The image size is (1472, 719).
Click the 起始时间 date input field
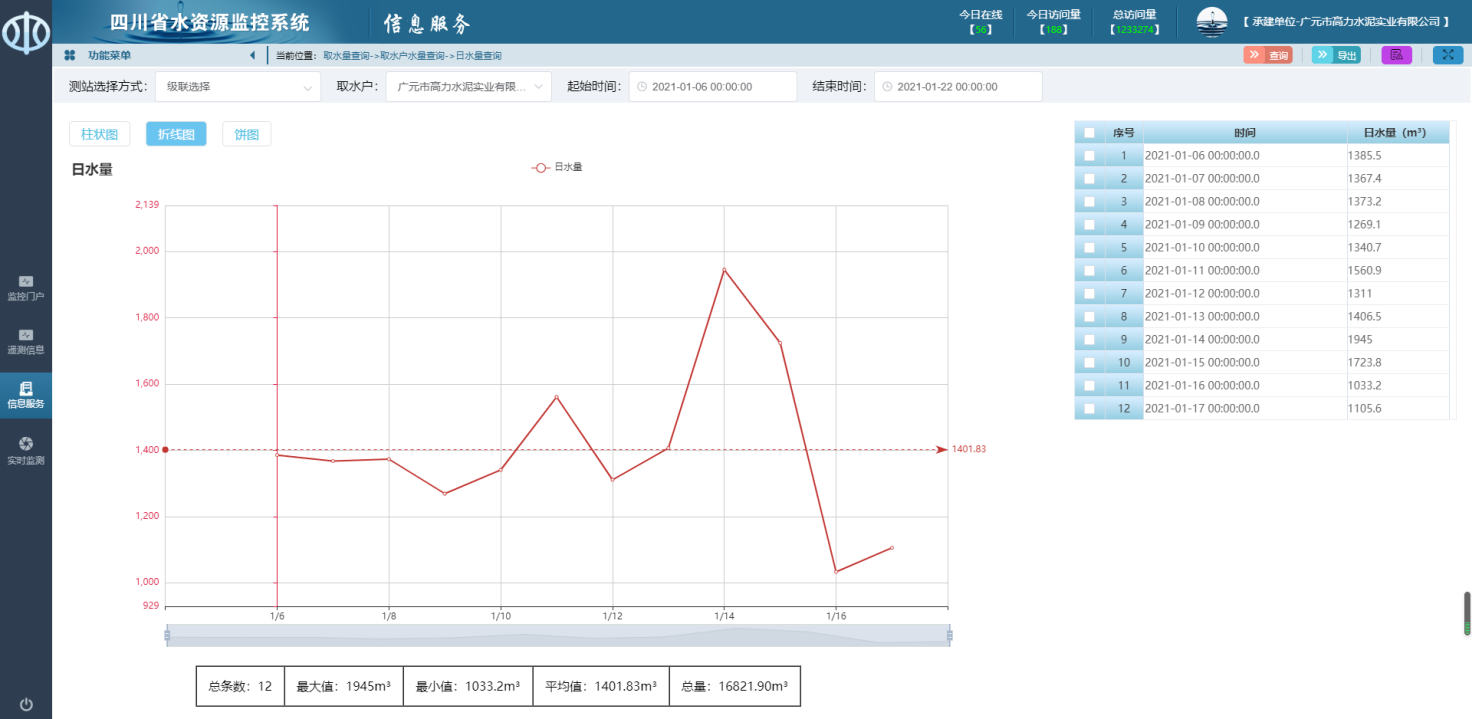point(712,87)
